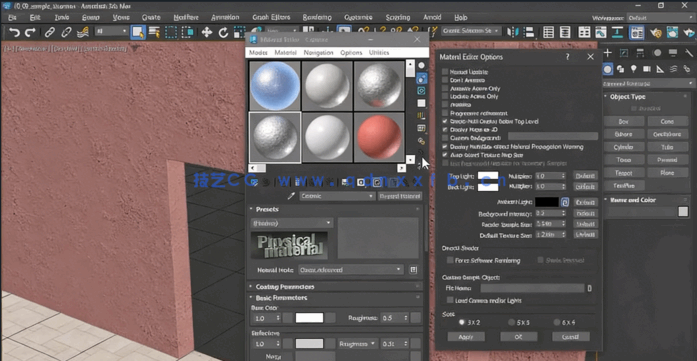Click the Undo arrow in main toolbar
Viewport: 697px width, 361px height.
14,32
